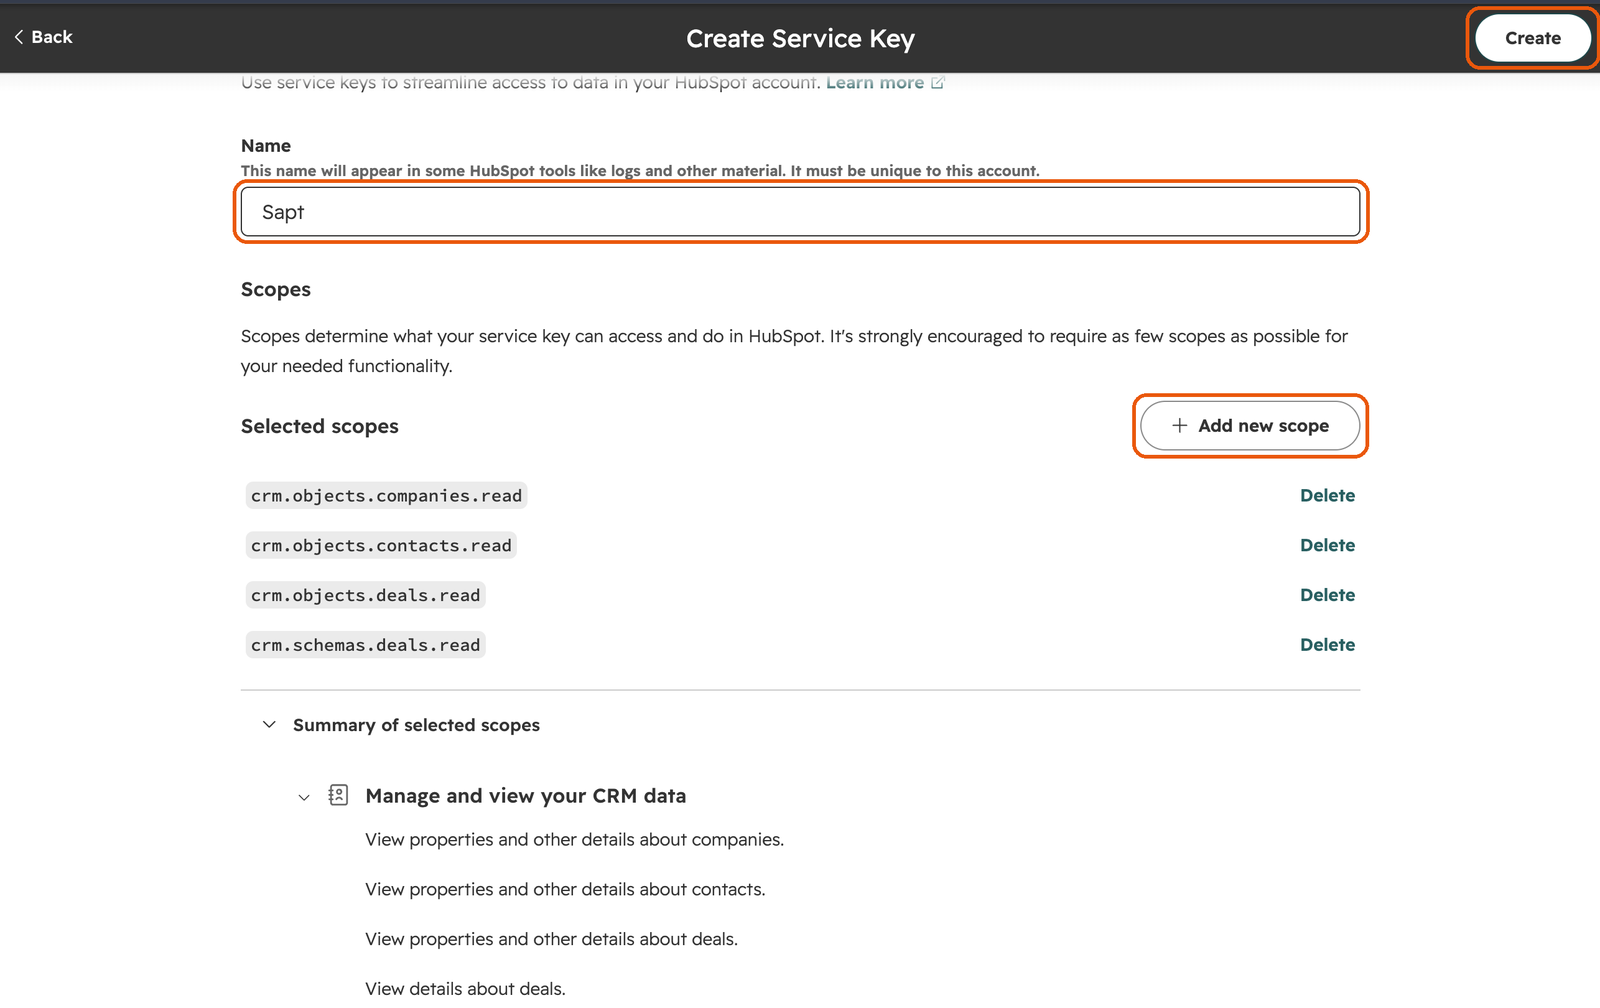Focus the Name input field containing Sapt
Screen dimensions: 1600x1008
click(x=800, y=212)
